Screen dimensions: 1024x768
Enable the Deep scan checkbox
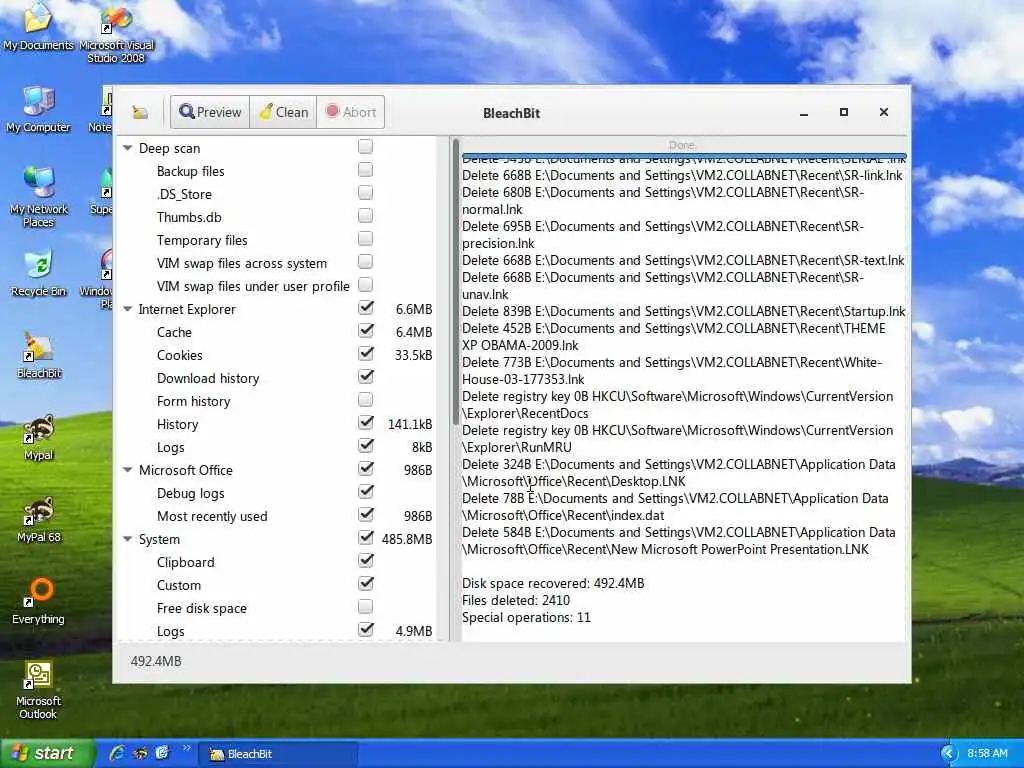[x=366, y=147]
